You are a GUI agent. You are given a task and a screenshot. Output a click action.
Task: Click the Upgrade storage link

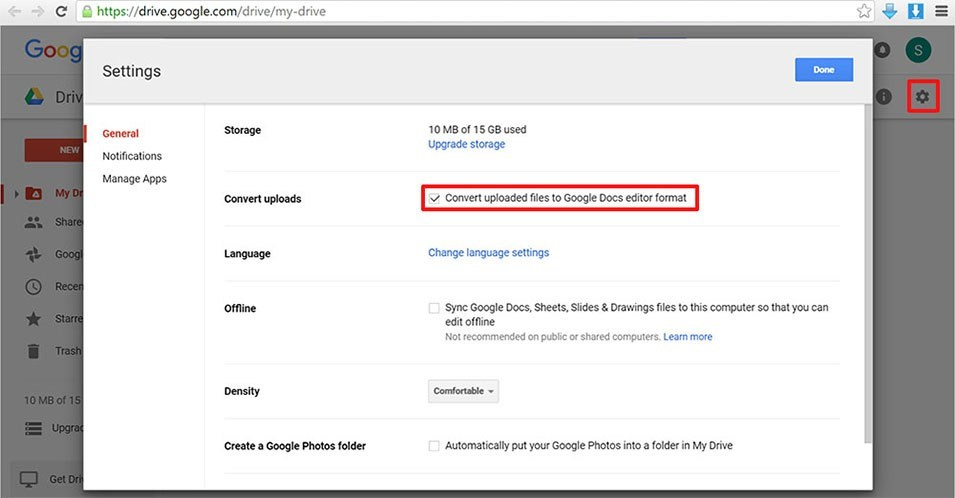[466, 144]
